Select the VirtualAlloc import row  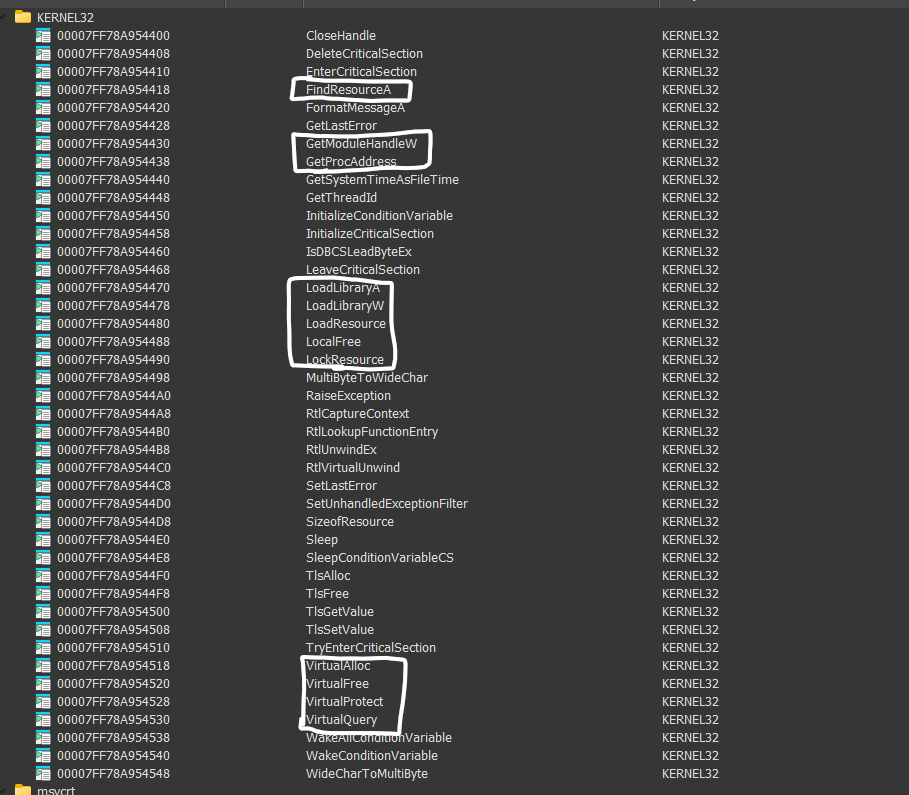[x=338, y=666]
